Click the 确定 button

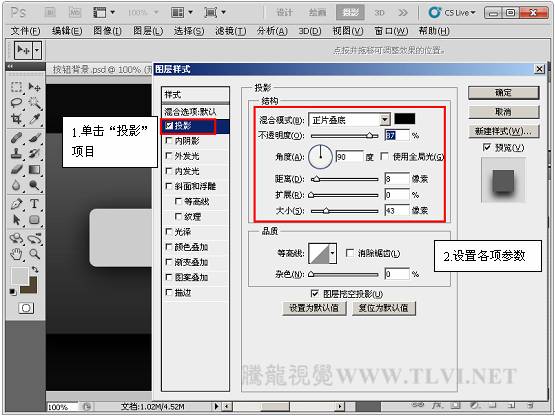coord(503,93)
